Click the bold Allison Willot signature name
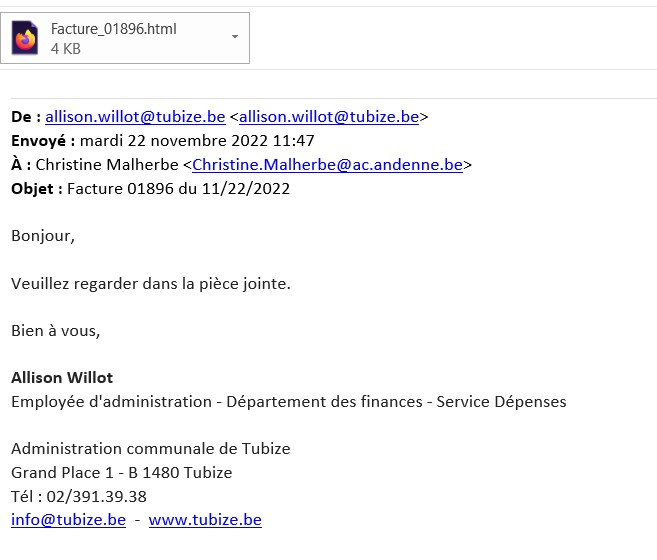 62,378
